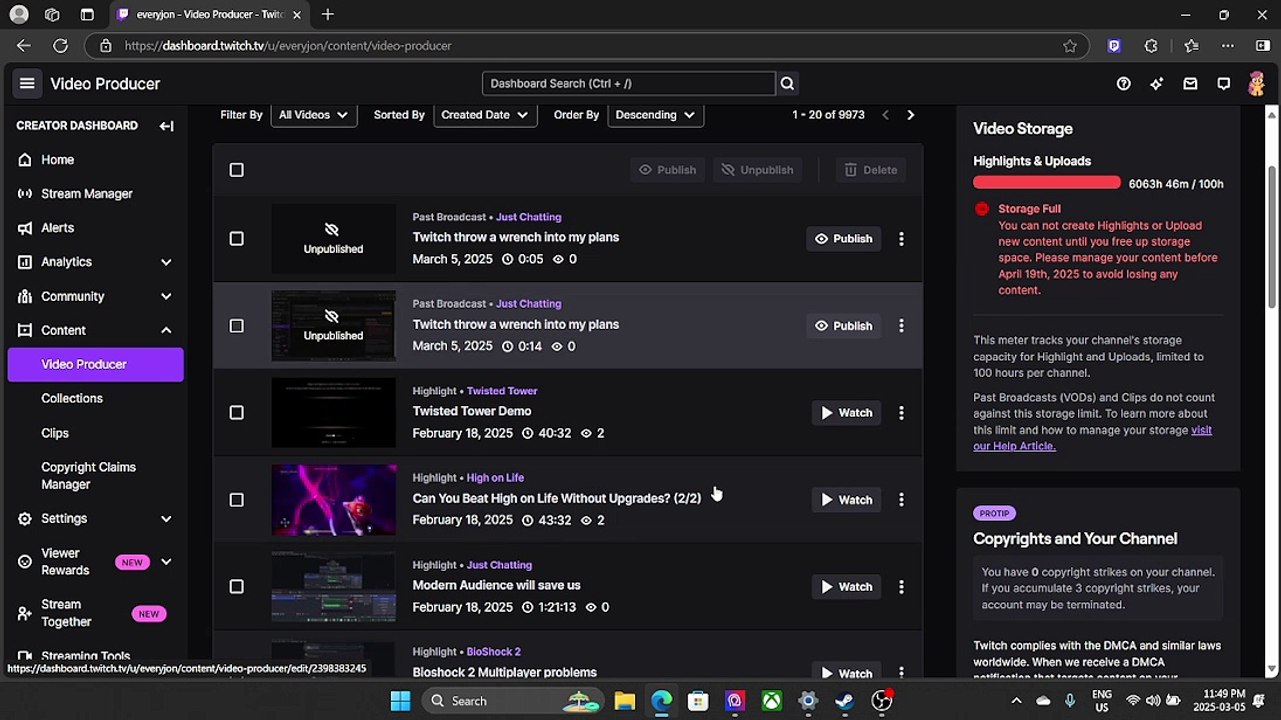
Task: Bookmark this page with star icon
Action: pyautogui.click(x=1070, y=46)
